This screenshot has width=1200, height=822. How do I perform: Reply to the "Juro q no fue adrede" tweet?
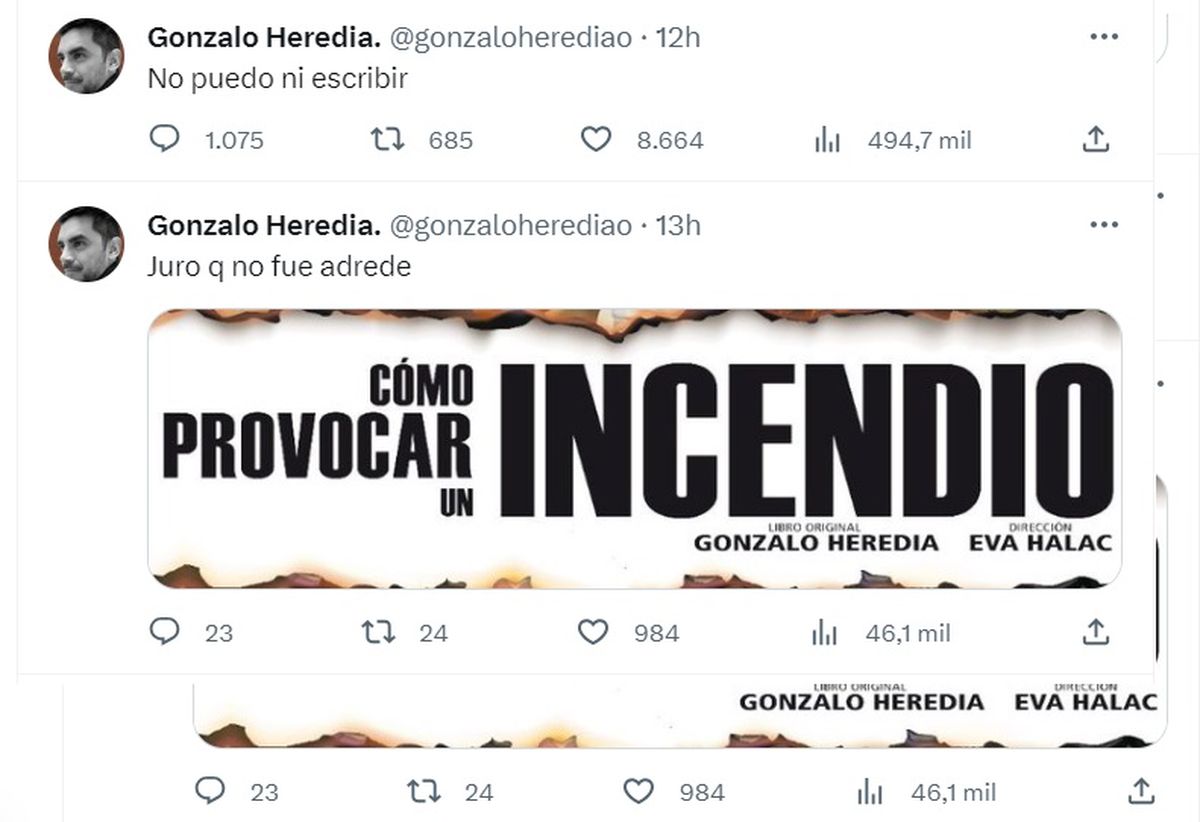[165, 632]
